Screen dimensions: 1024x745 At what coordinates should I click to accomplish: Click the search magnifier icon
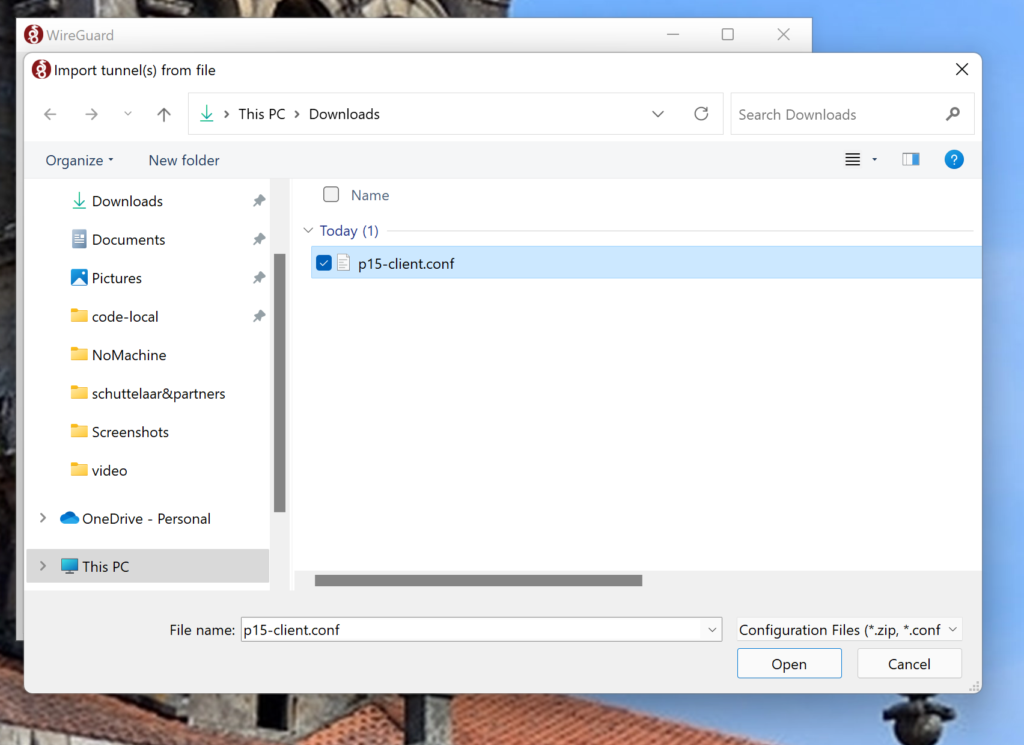[x=952, y=114]
